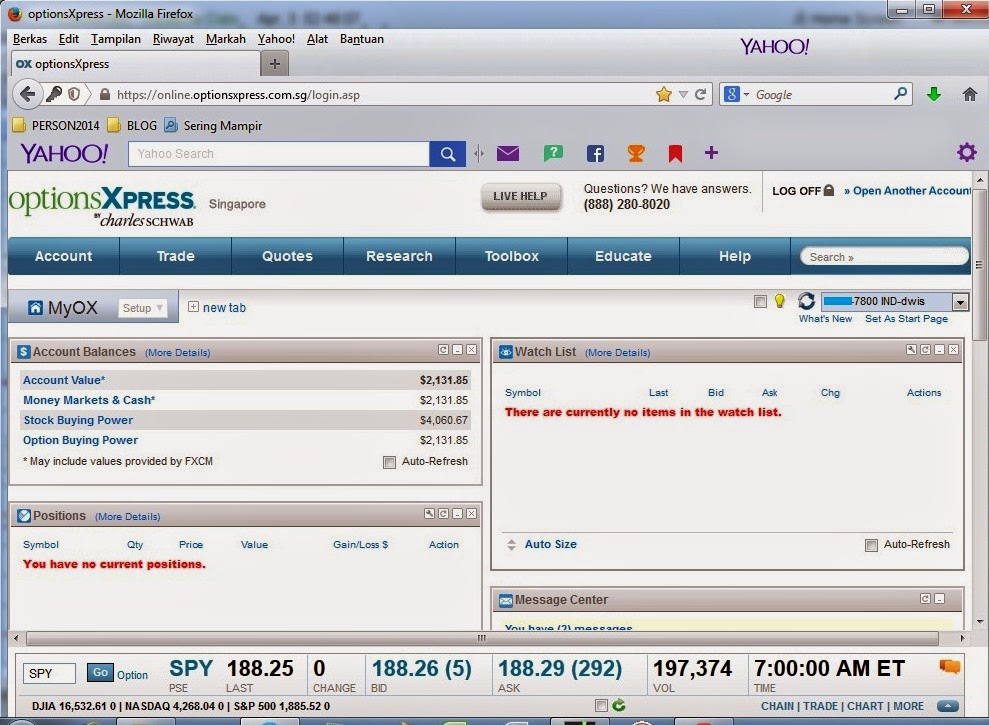Tick the checkbox left of the light bulb
Viewport: 989px width, 725px height.
[760, 302]
